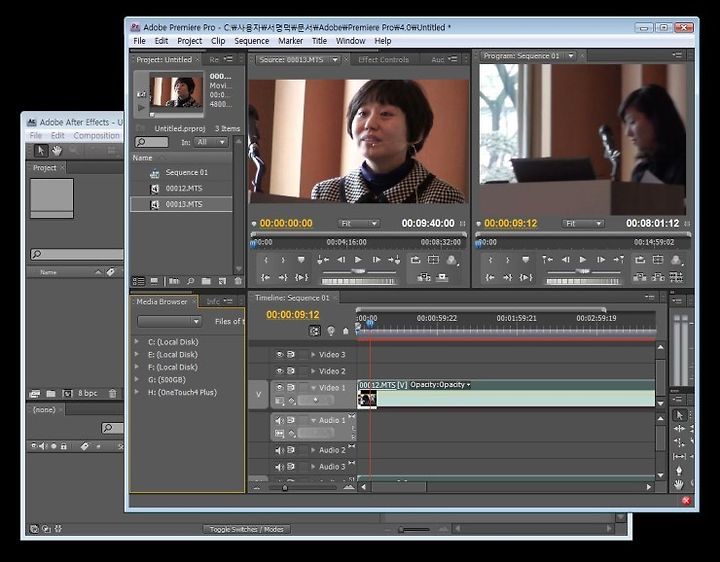Open Project panel In: All dropdown
This screenshot has width=720, height=562.
coord(211,142)
